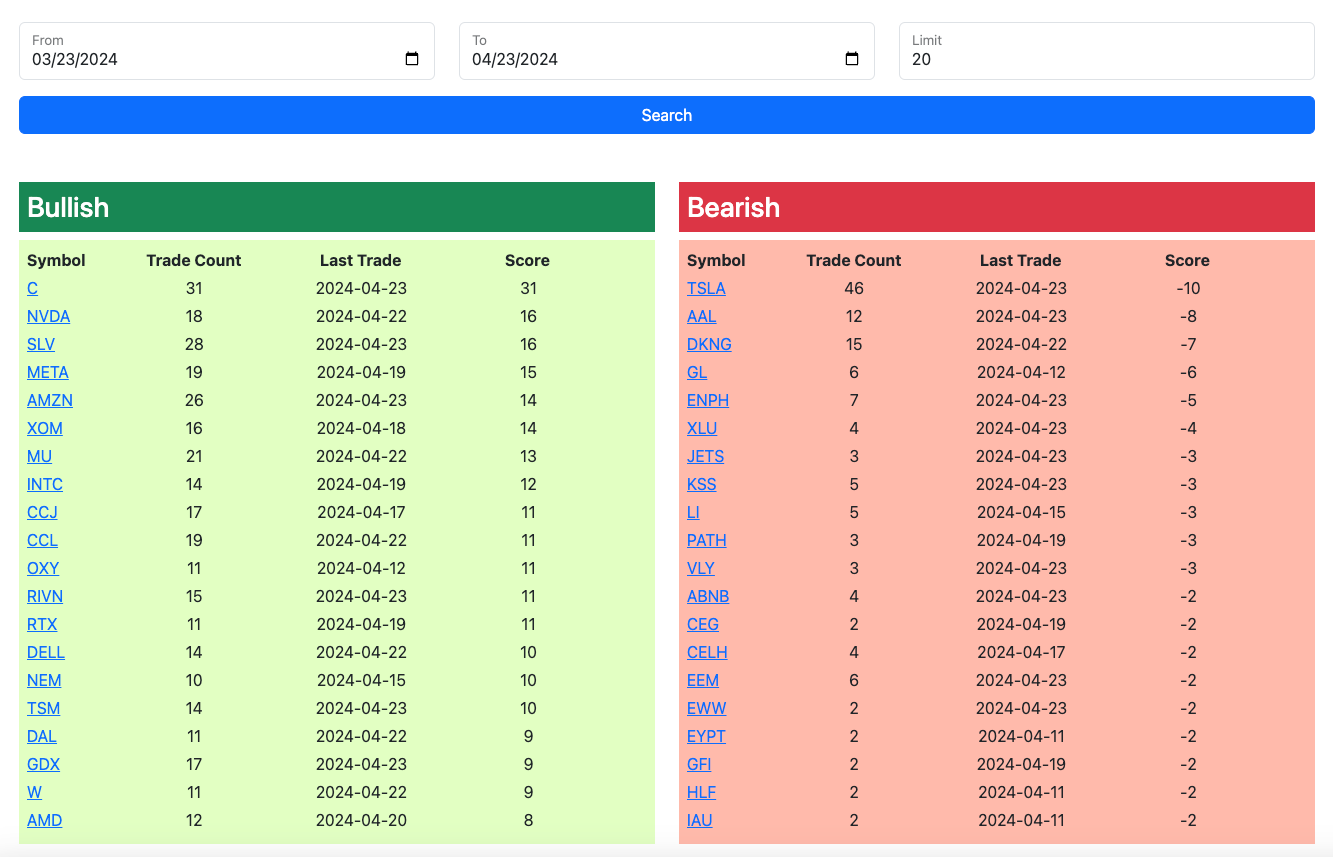Click the Bearish table Score header

pos(1187,260)
